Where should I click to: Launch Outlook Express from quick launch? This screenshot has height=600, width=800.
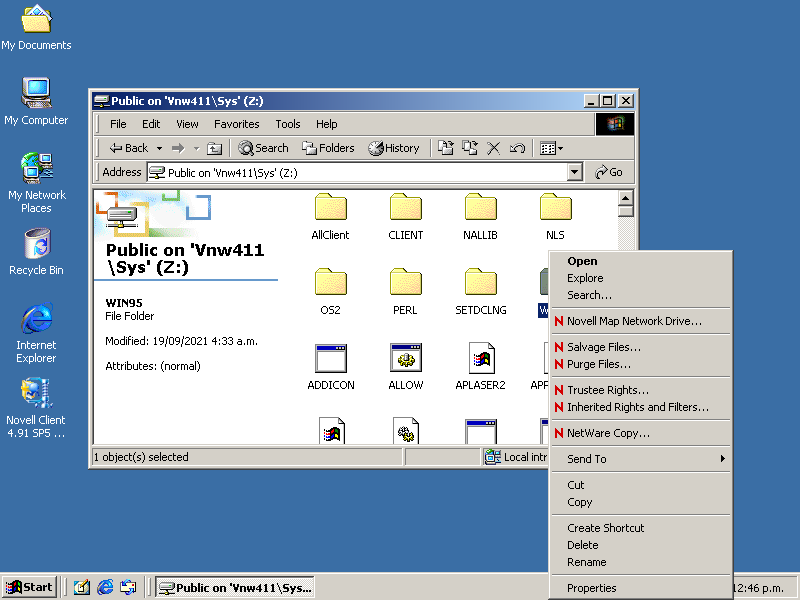[129, 587]
